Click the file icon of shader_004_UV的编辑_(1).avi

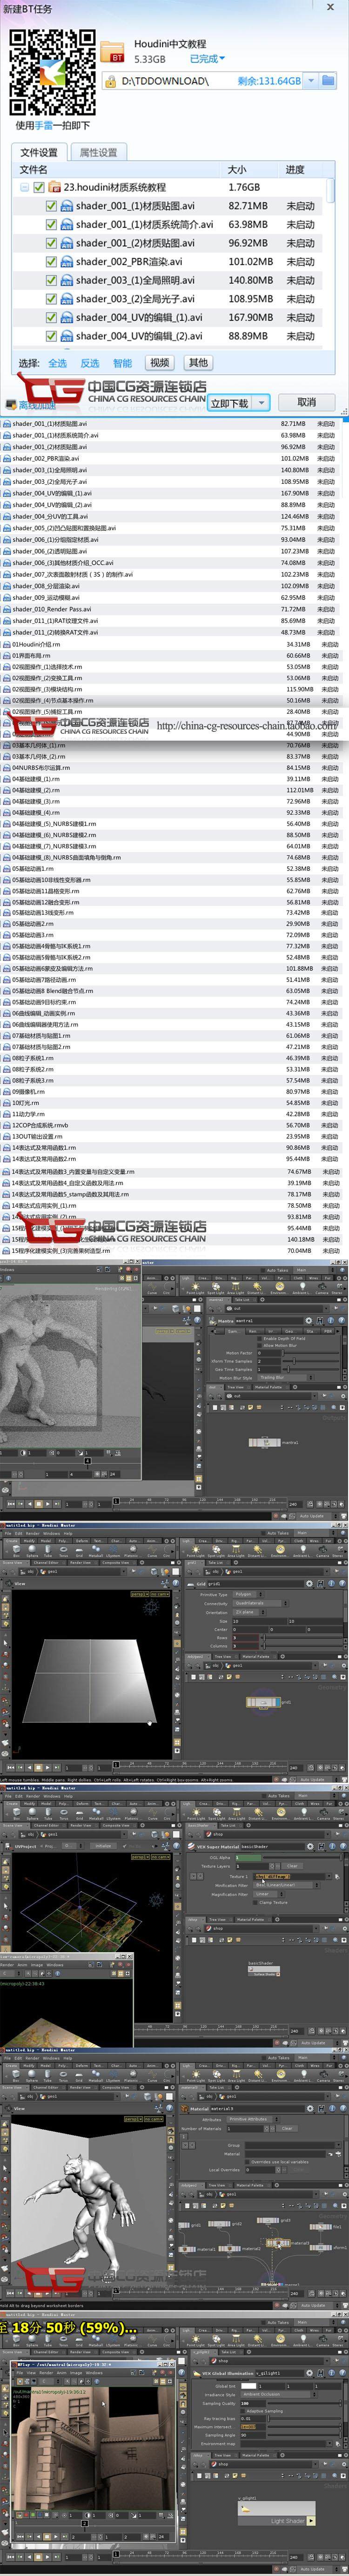click(x=67, y=318)
